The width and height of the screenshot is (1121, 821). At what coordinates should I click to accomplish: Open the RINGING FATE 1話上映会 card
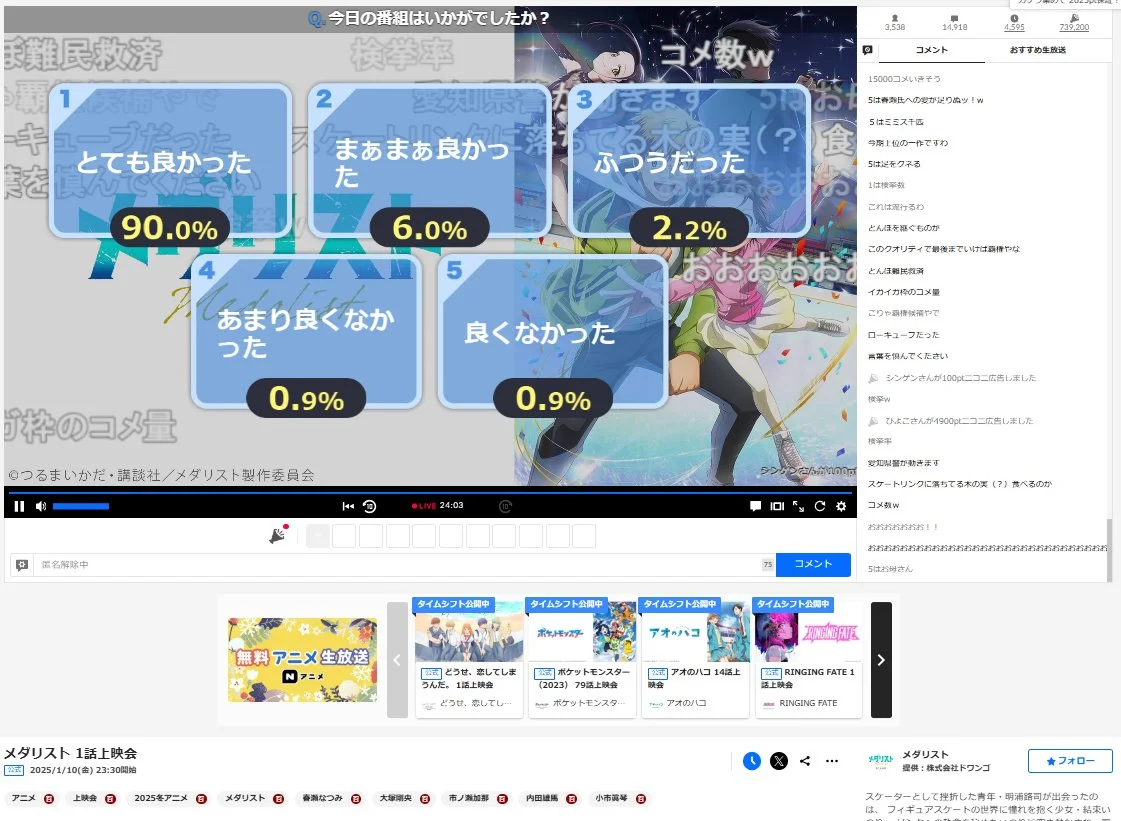(809, 658)
